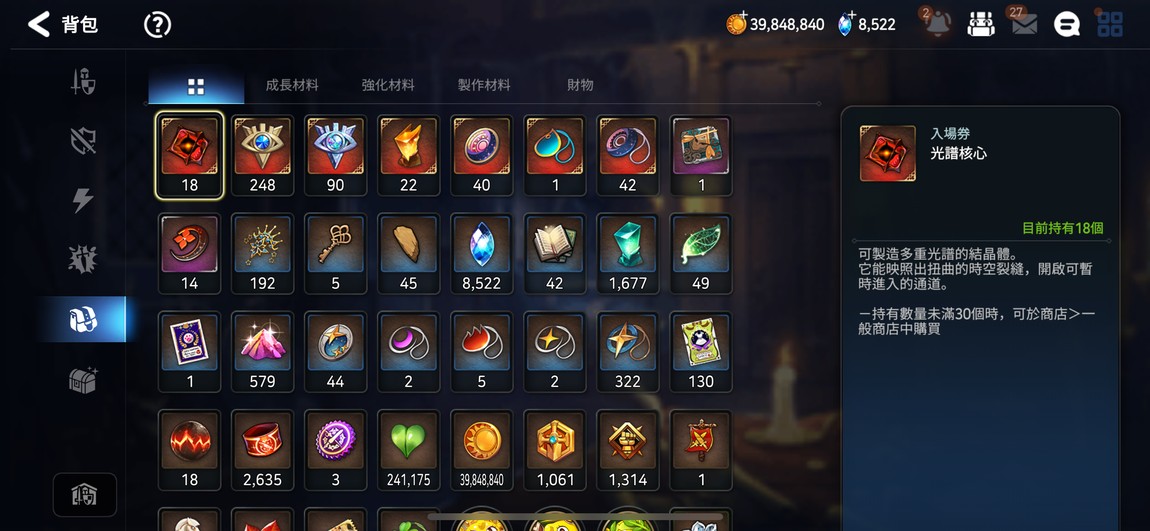Open the chat bubble icon
This screenshot has height=531, width=1150.
pyautogui.click(x=1066, y=24)
